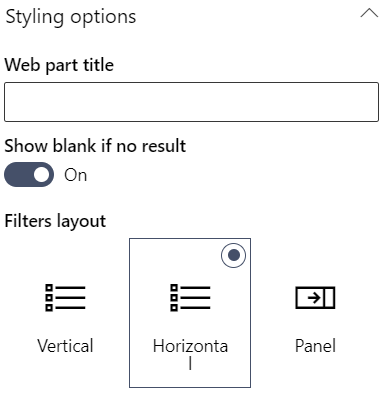Click the Panel label text
Image resolution: width=384 pixels, height=394 pixels.
[x=315, y=346]
